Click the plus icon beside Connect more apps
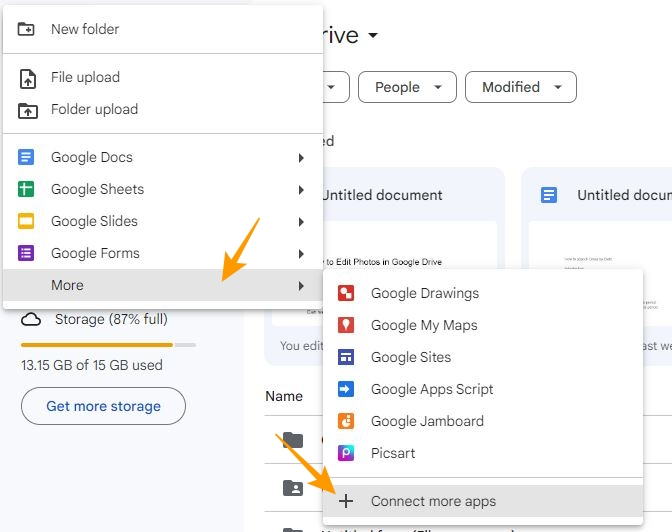The height and width of the screenshot is (532, 672). (x=346, y=501)
